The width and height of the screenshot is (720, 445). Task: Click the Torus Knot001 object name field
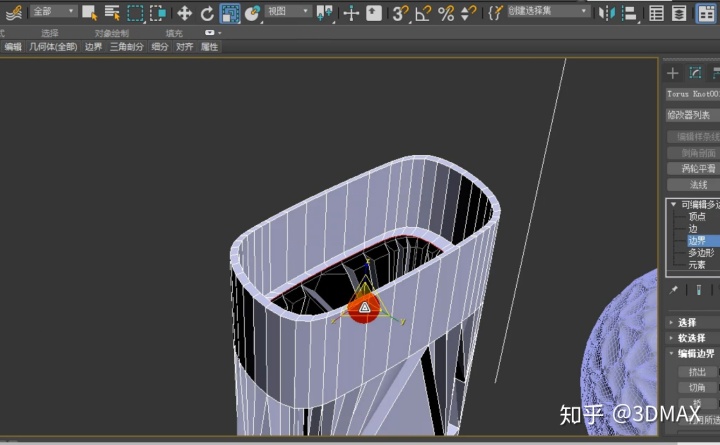693,94
